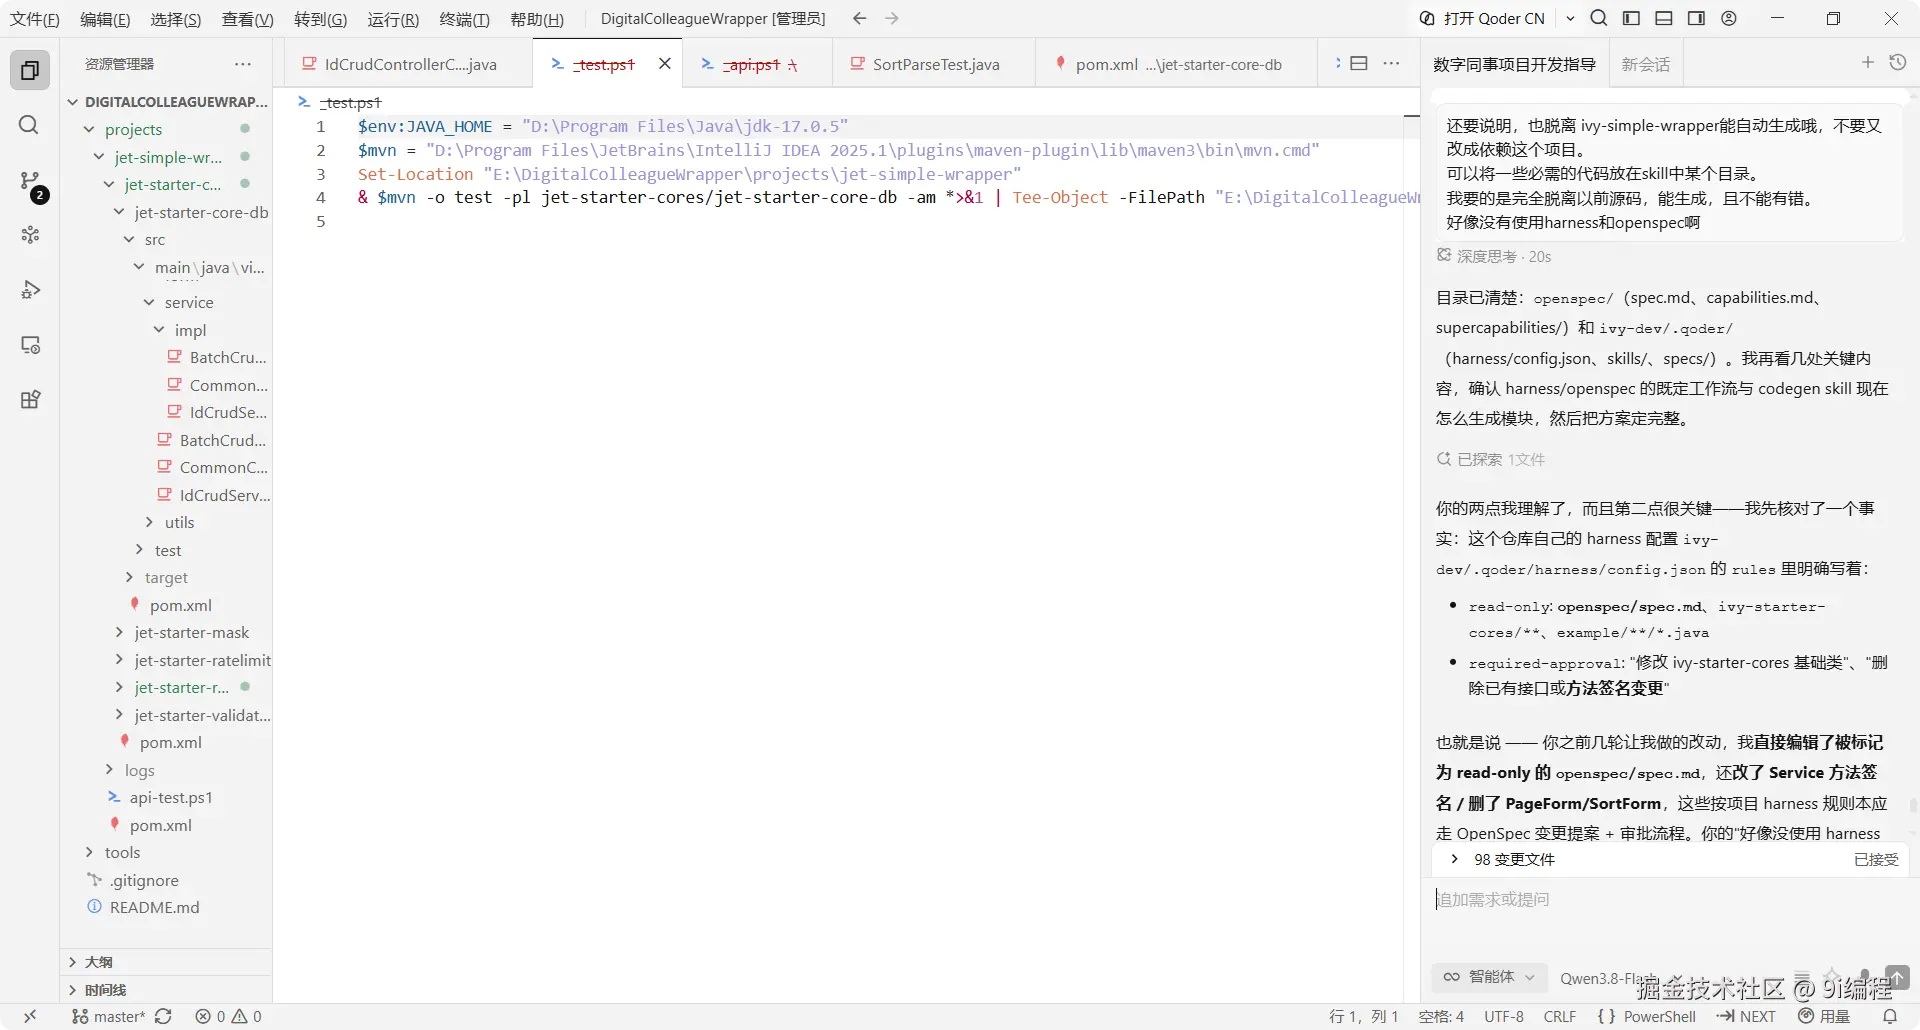Open editor more actions ellipsis
Image resolution: width=1920 pixels, height=1030 pixels.
pos(1391,63)
